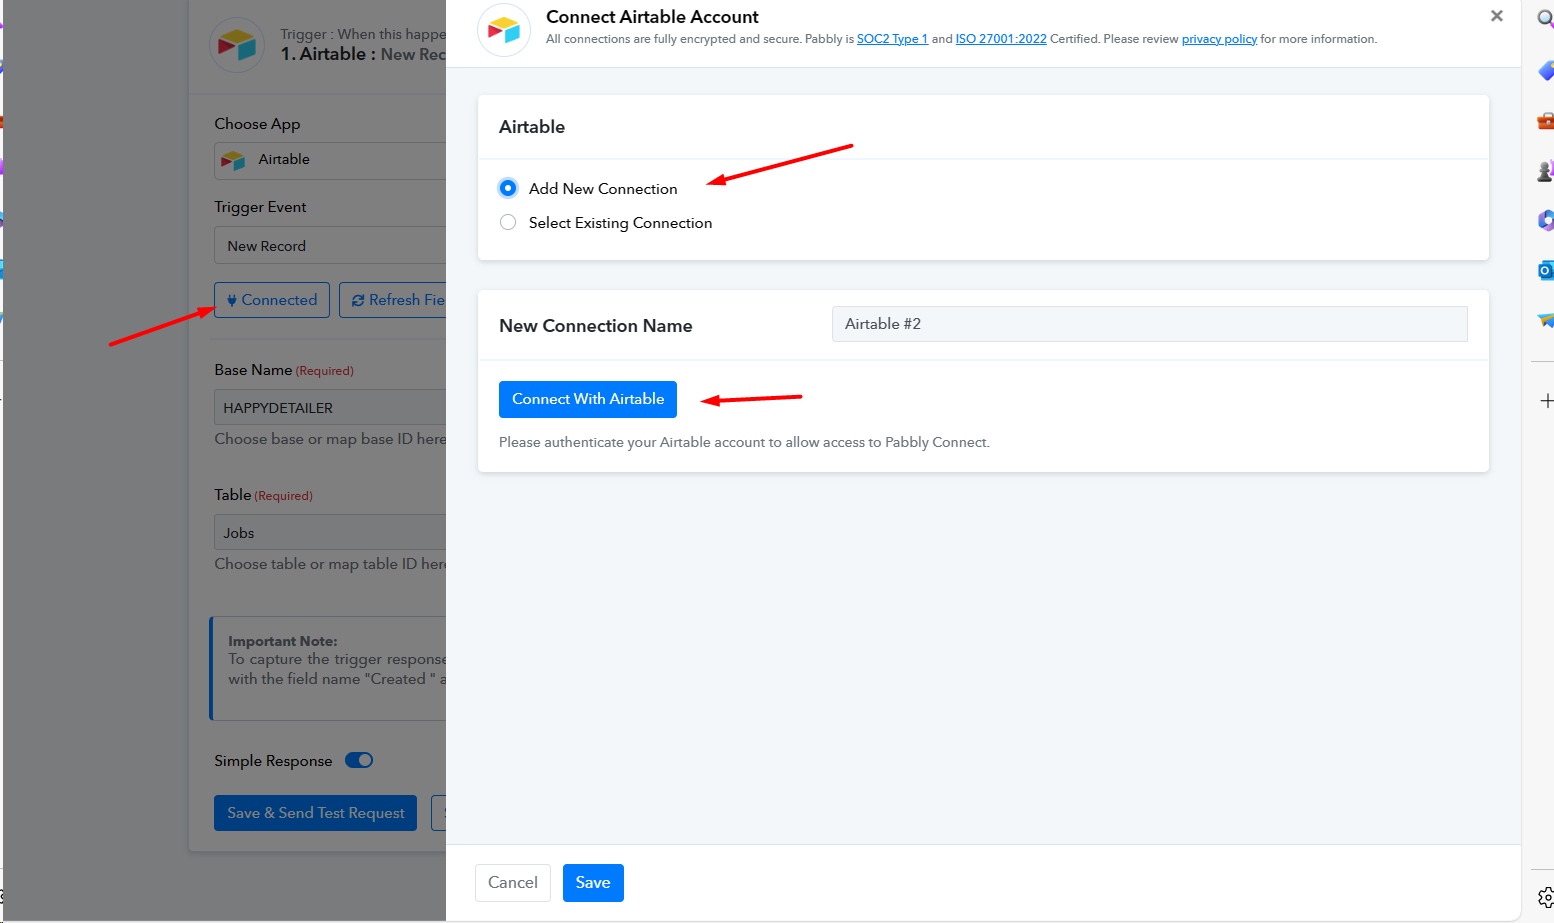The width and height of the screenshot is (1554, 923).
Task: Open the Base Name dropdown showing HAPPYDETAILER
Action: tap(330, 407)
